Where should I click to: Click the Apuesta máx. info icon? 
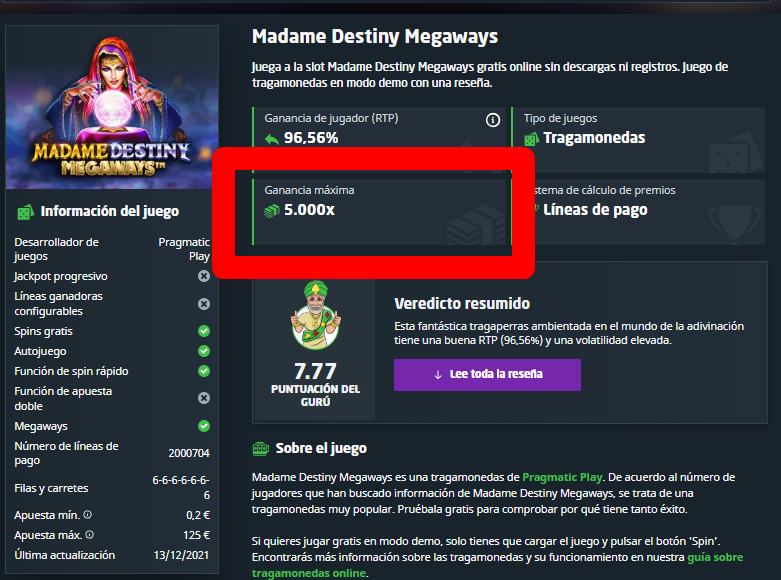(90, 534)
